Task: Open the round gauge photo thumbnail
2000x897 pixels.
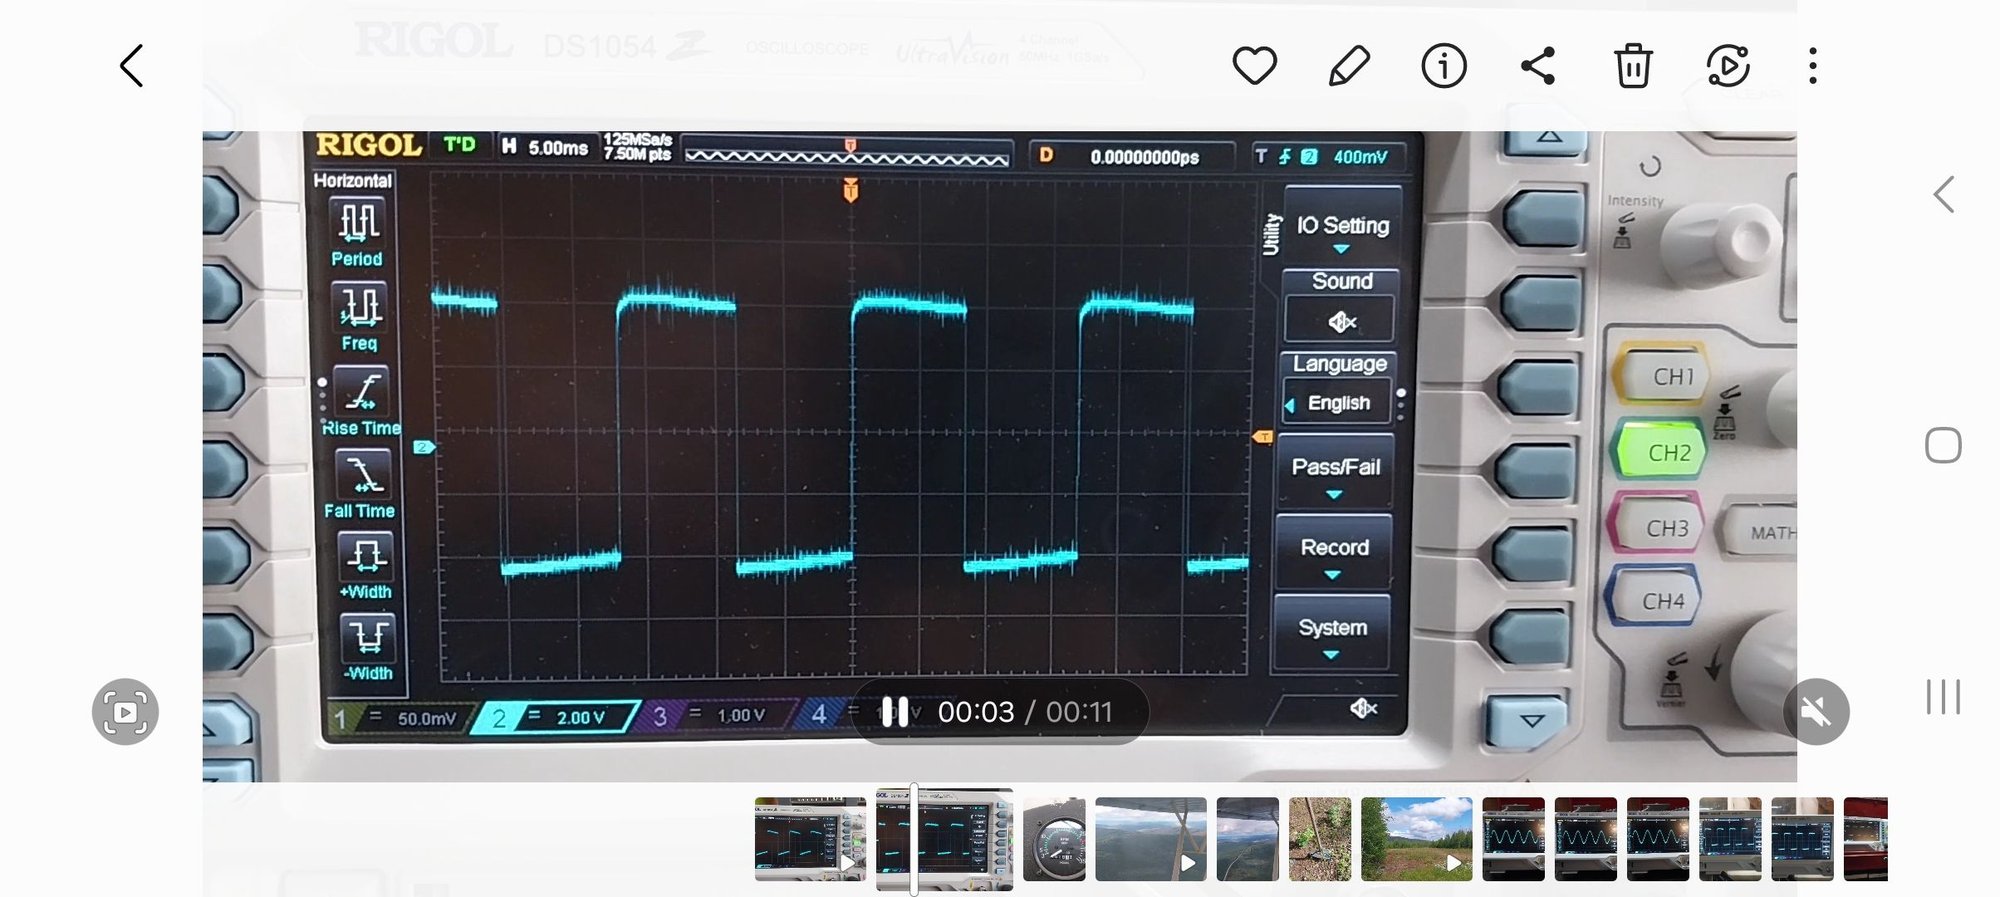Action: pos(1054,839)
